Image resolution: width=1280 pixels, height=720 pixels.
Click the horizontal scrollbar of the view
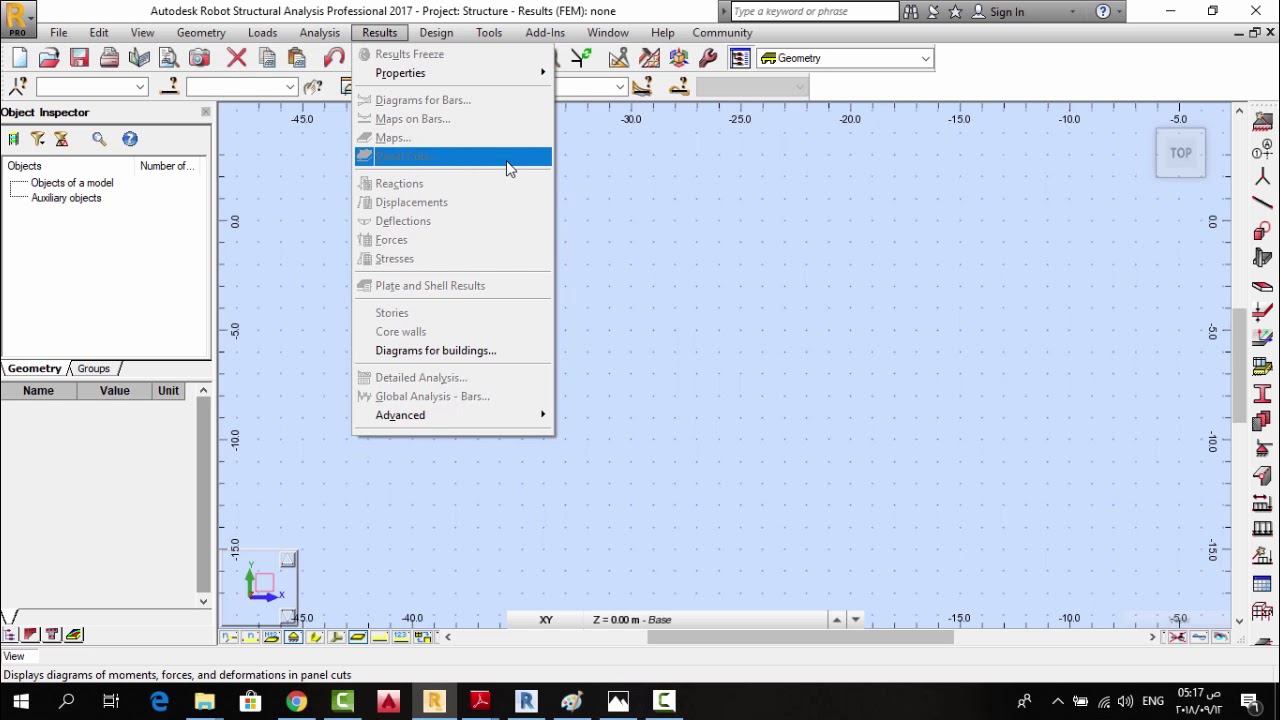tap(800, 637)
